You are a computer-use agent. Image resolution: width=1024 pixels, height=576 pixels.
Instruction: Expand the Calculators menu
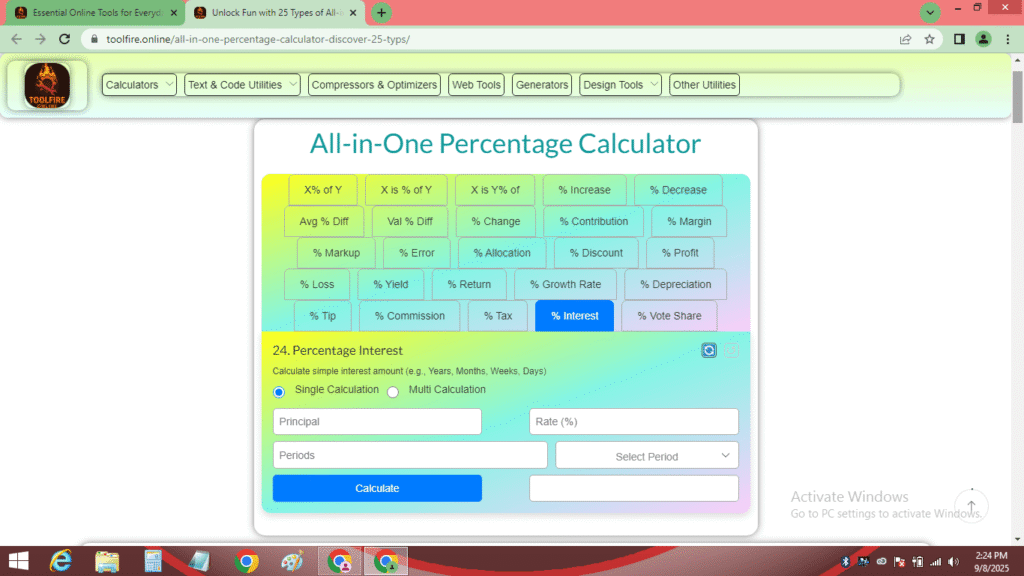click(x=138, y=84)
